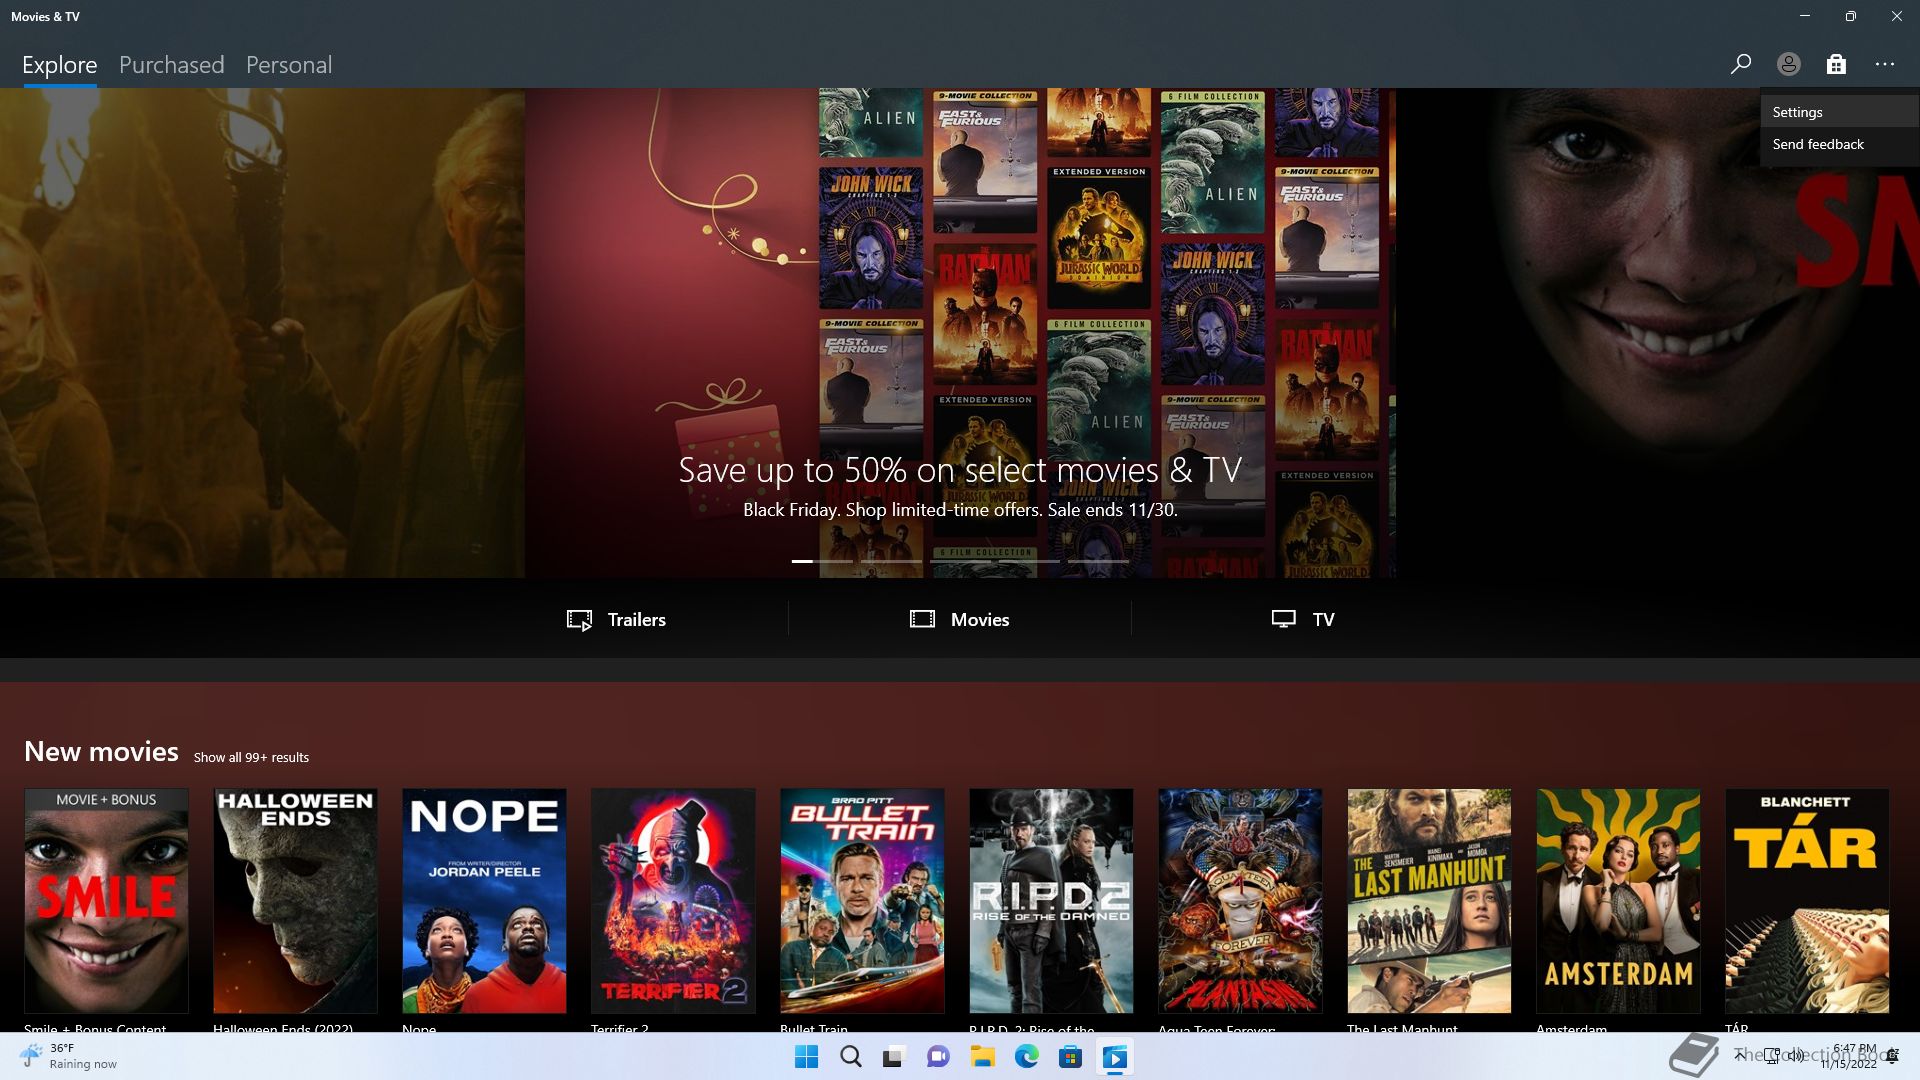This screenshot has width=1920, height=1080.
Task: Open the account profile icon
Action: coord(1788,64)
